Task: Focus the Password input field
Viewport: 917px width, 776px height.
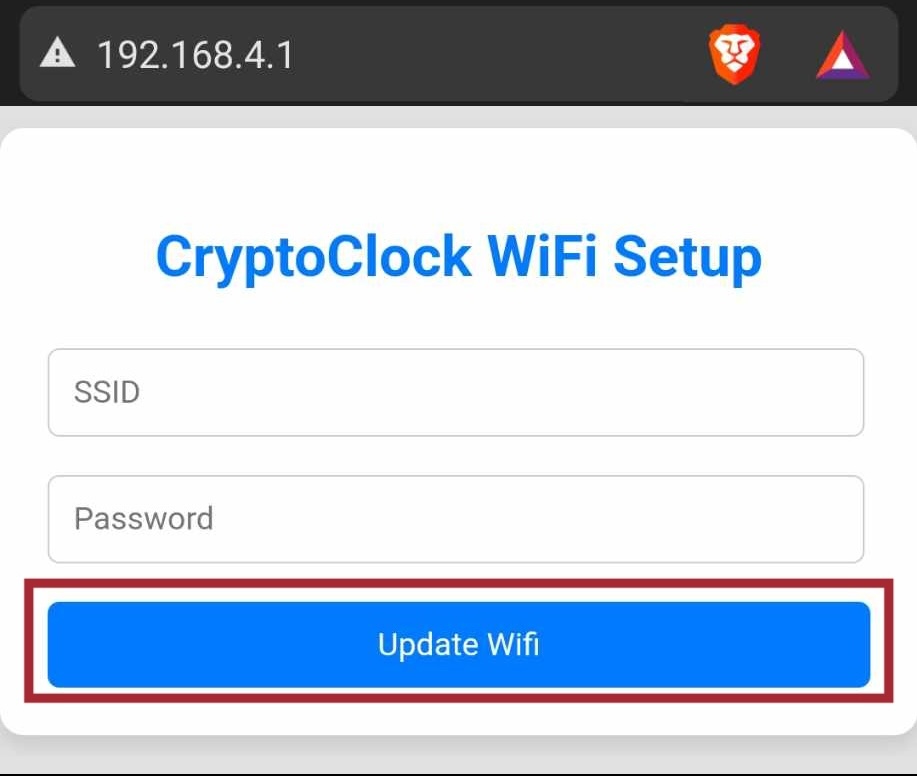Action: (456, 519)
